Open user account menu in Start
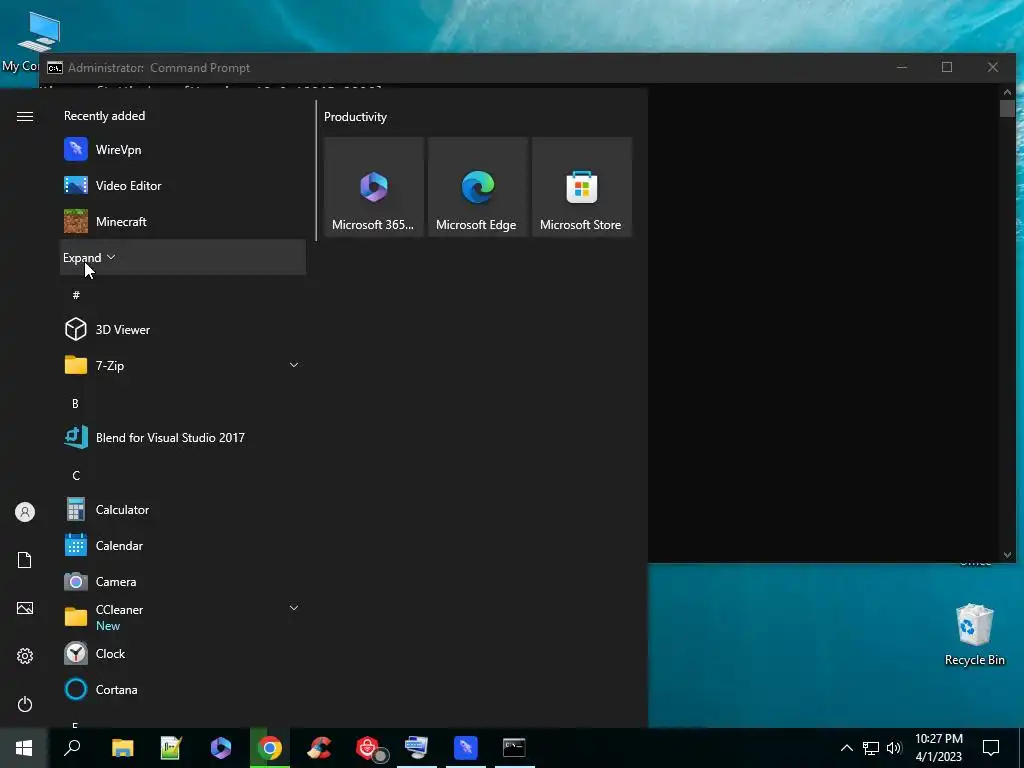Screen dimensions: 1024x768 click(x=25, y=512)
